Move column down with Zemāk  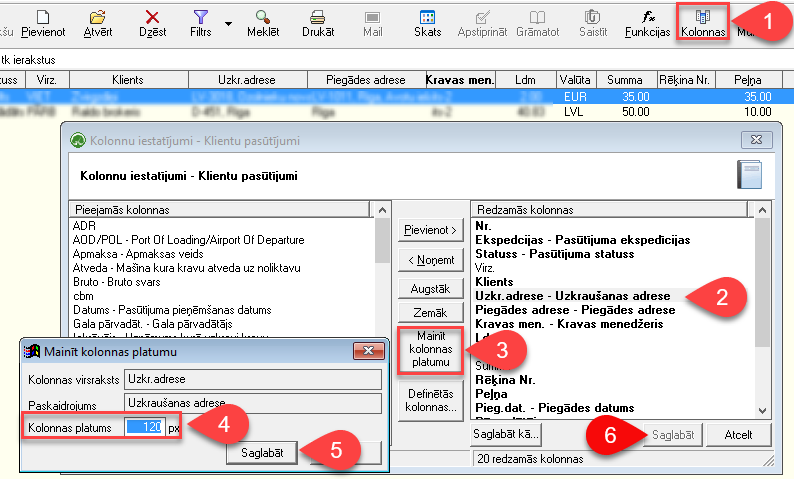430,313
